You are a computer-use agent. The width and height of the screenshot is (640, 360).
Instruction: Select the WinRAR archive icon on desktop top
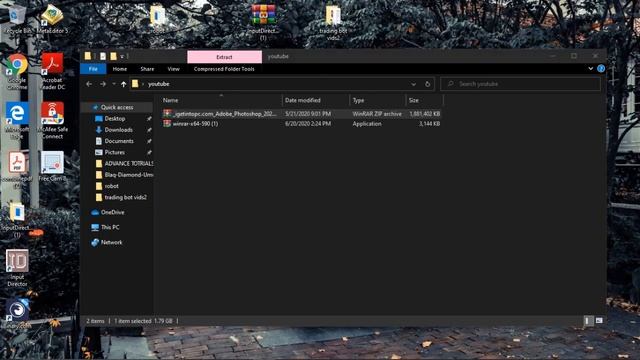pyautogui.click(x=263, y=22)
